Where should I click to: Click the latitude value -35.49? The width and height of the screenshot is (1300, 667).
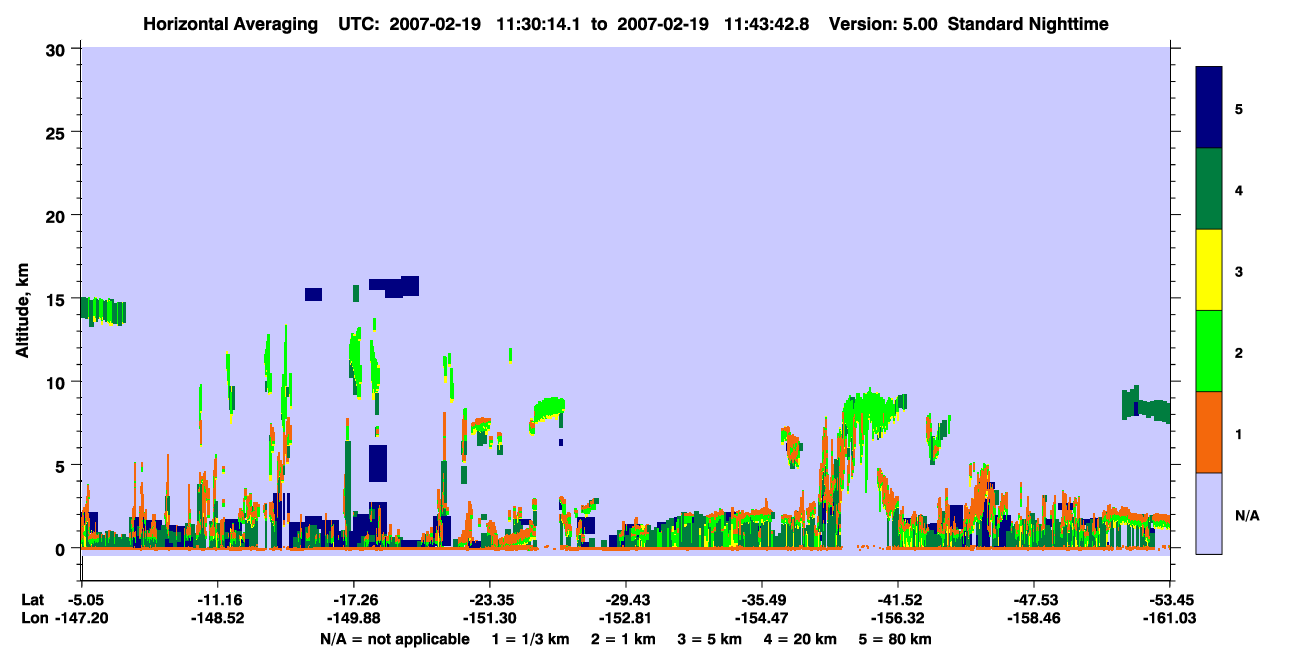(762, 600)
